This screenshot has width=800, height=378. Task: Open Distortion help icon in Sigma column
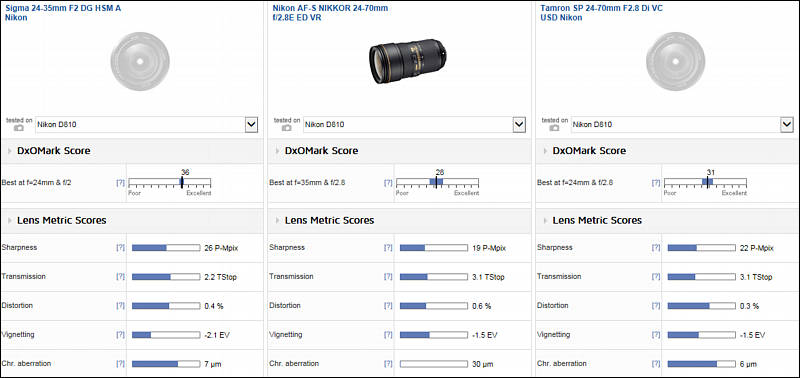pyautogui.click(x=120, y=306)
